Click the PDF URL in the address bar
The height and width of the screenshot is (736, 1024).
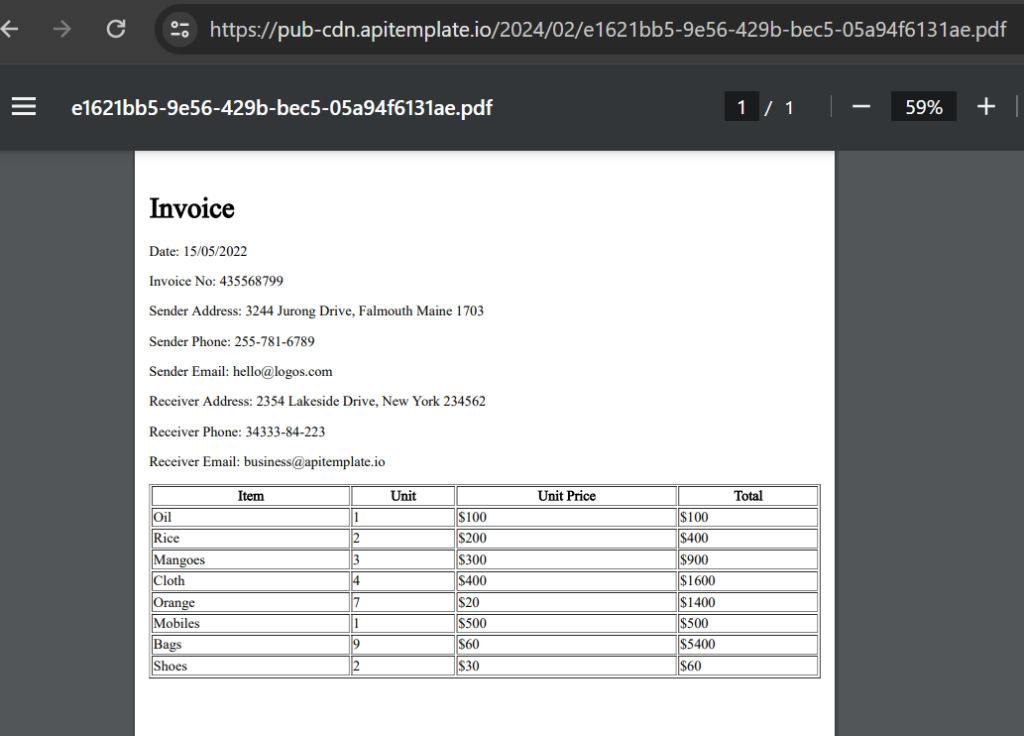[x=607, y=29]
